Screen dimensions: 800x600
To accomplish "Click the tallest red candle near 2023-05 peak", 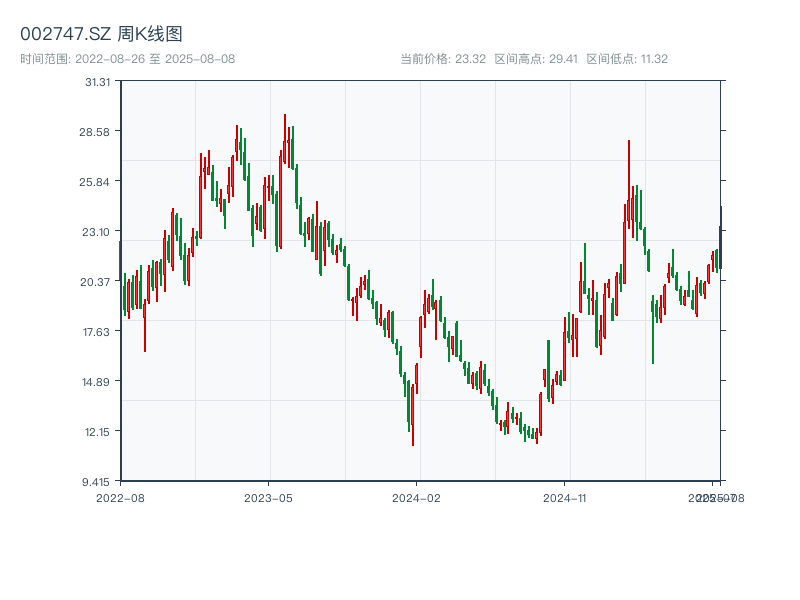I will coord(285,139).
